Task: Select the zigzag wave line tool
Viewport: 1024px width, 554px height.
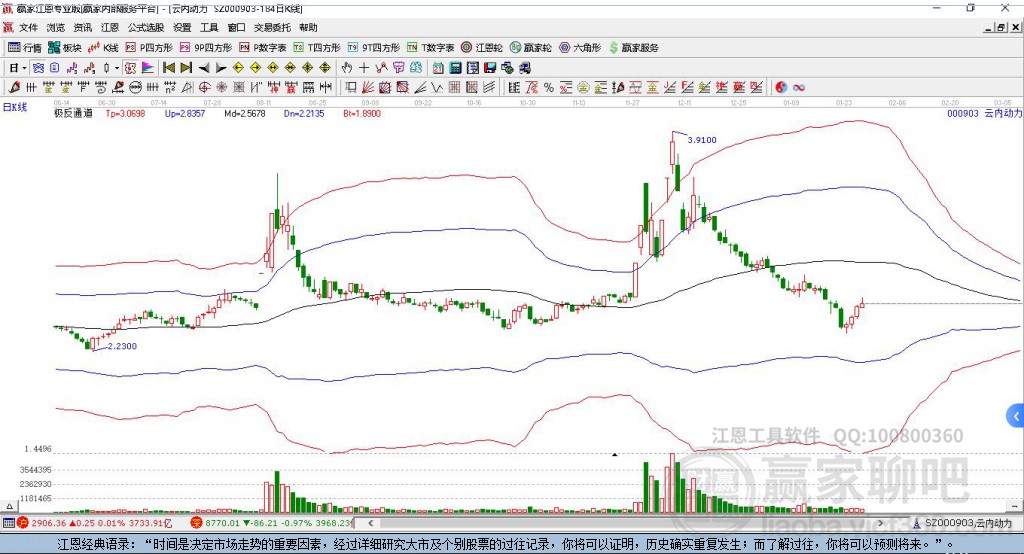Action: point(436,88)
